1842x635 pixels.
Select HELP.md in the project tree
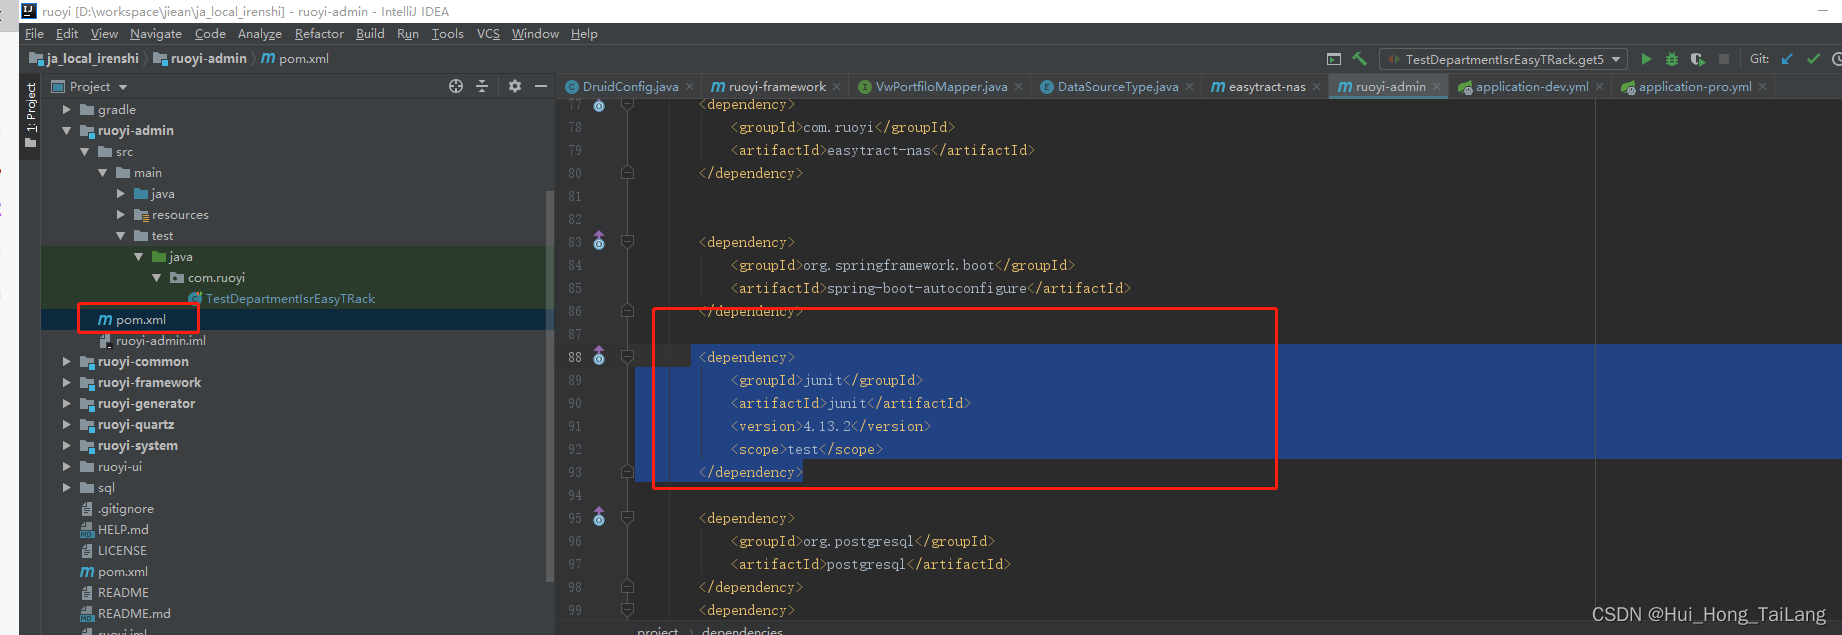[x=122, y=529]
